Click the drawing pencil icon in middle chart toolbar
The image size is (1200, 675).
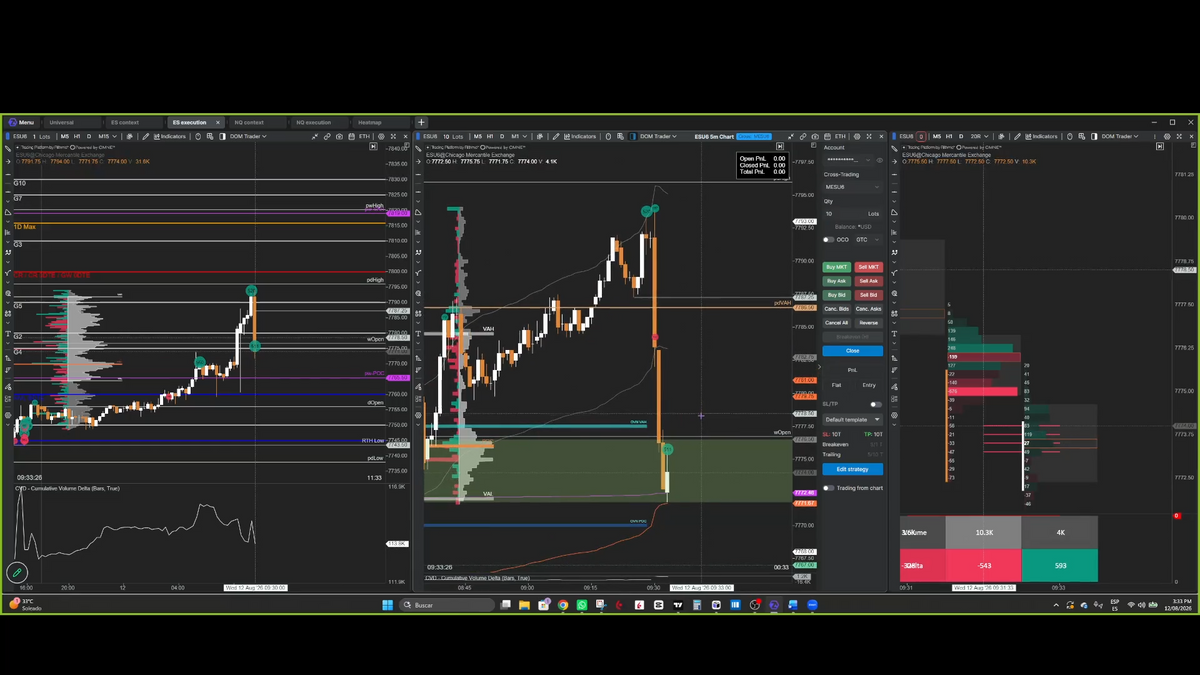click(555, 136)
